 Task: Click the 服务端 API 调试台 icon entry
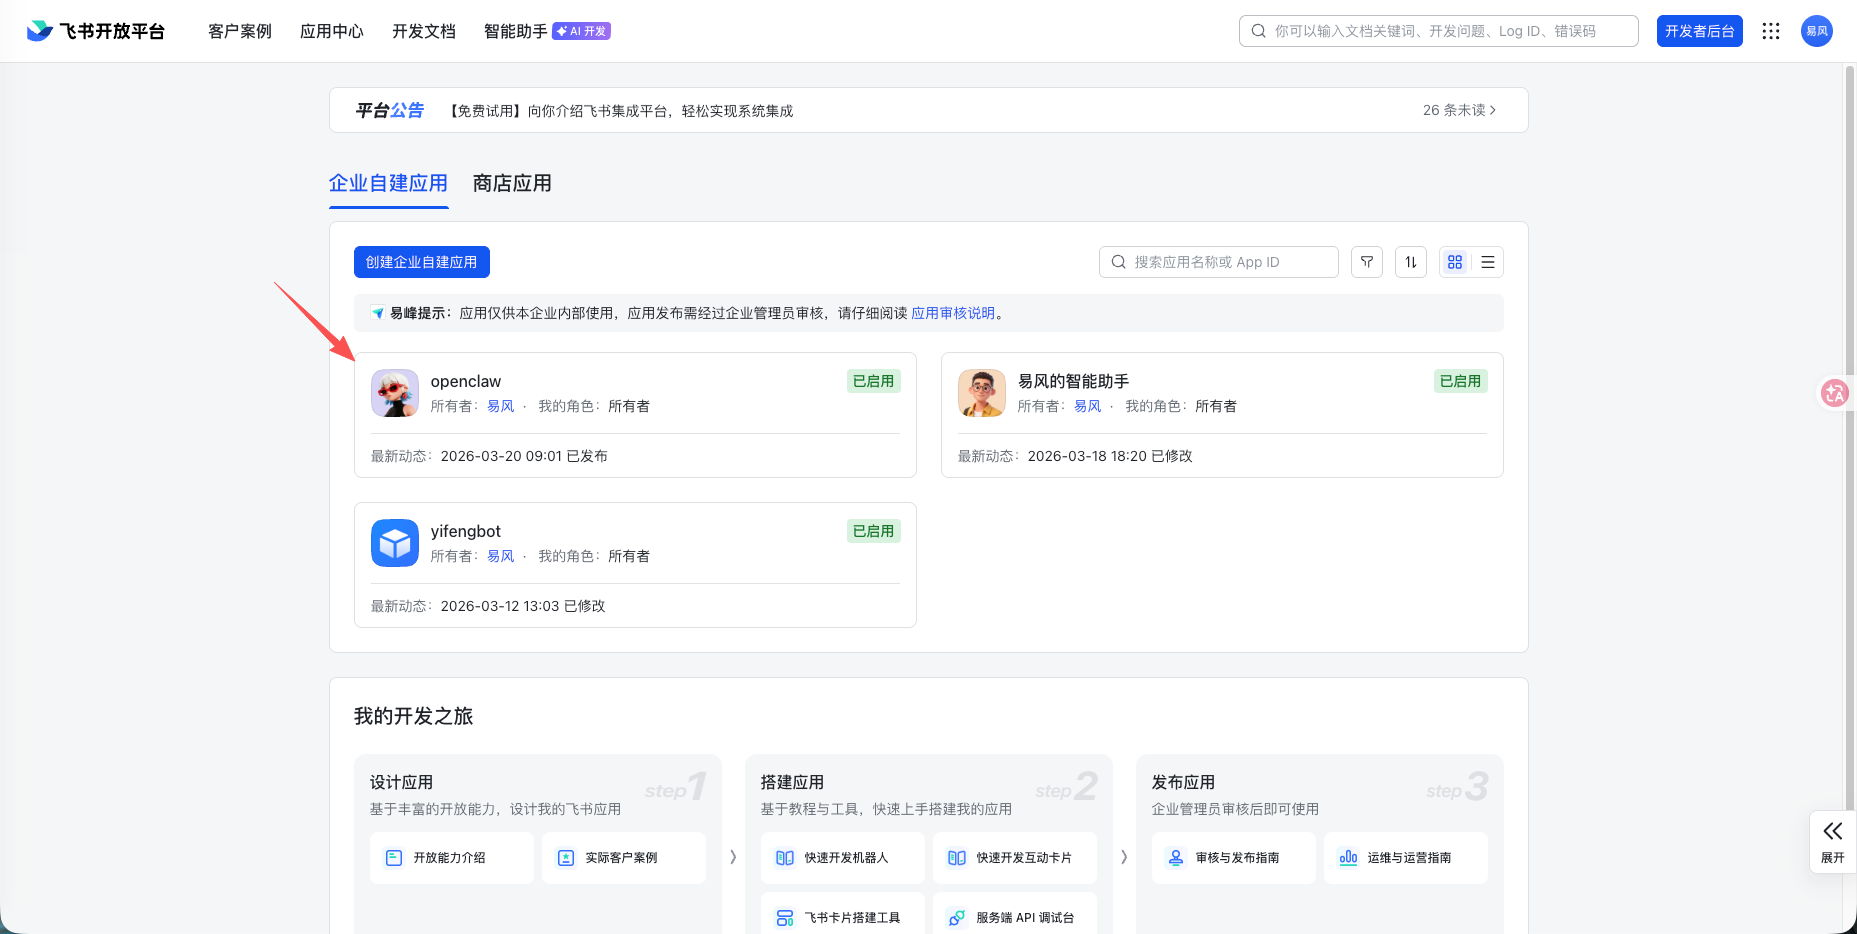pyautogui.click(x=1014, y=915)
